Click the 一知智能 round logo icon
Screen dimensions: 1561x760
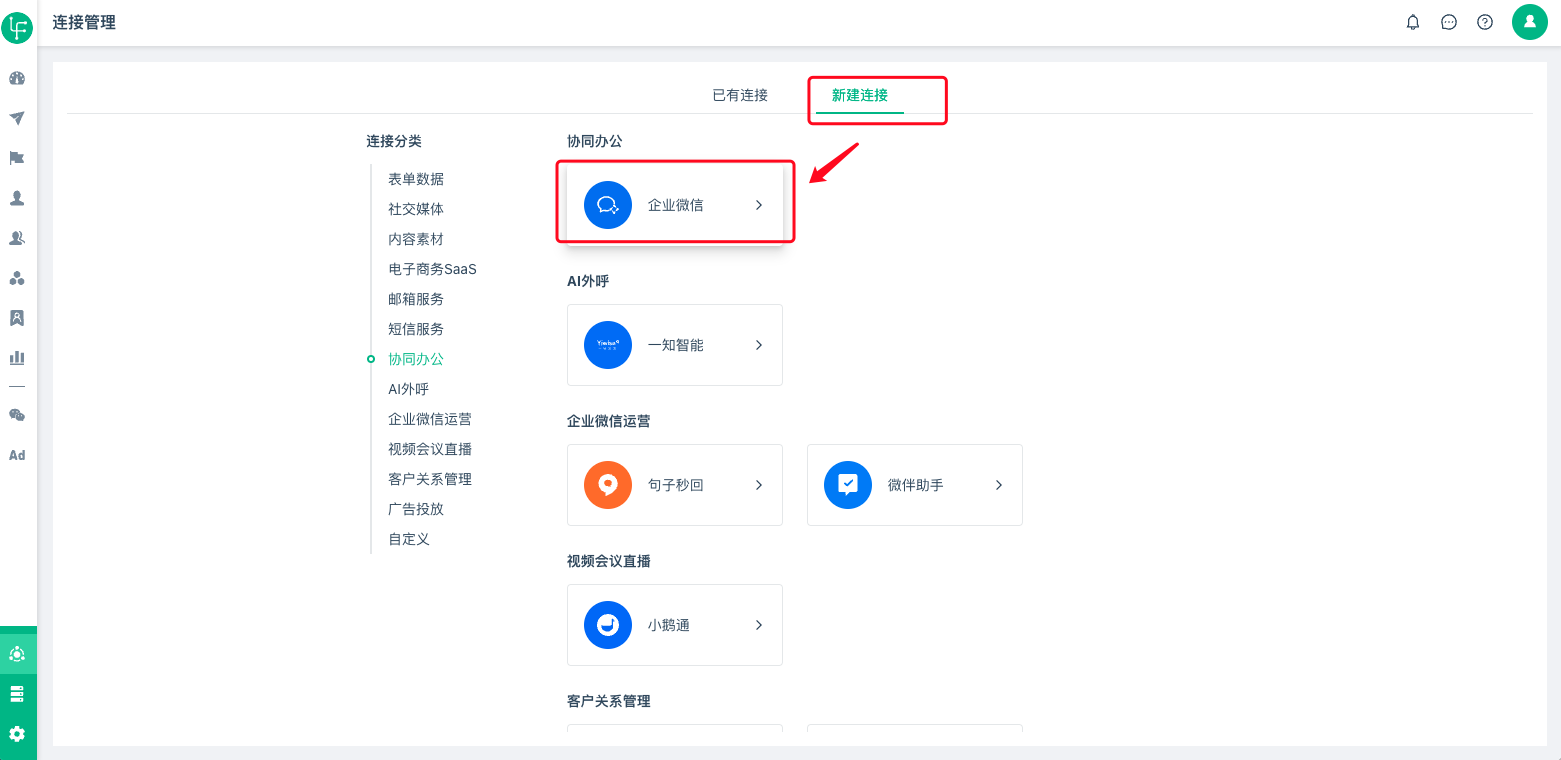[x=608, y=345]
